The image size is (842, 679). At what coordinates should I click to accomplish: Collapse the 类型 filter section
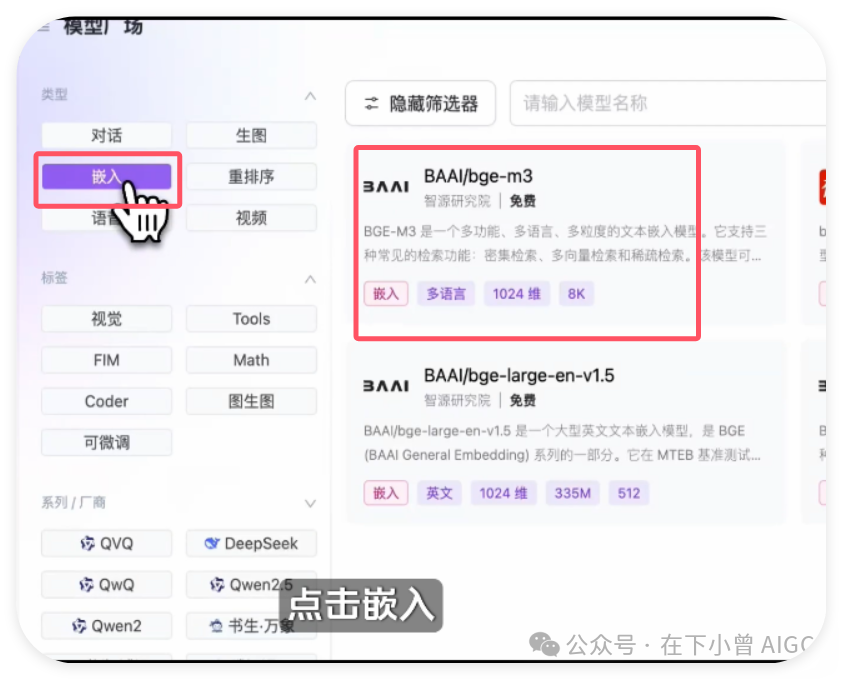coord(310,96)
